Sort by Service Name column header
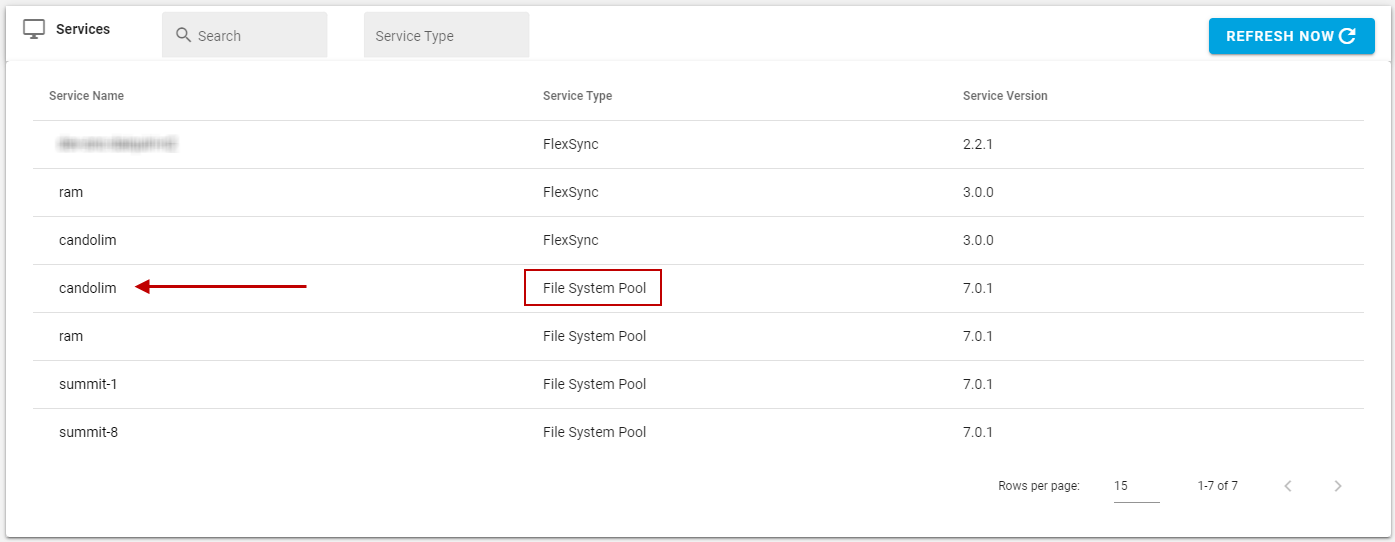The width and height of the screenshot is (1395, 542). (86, 96)
